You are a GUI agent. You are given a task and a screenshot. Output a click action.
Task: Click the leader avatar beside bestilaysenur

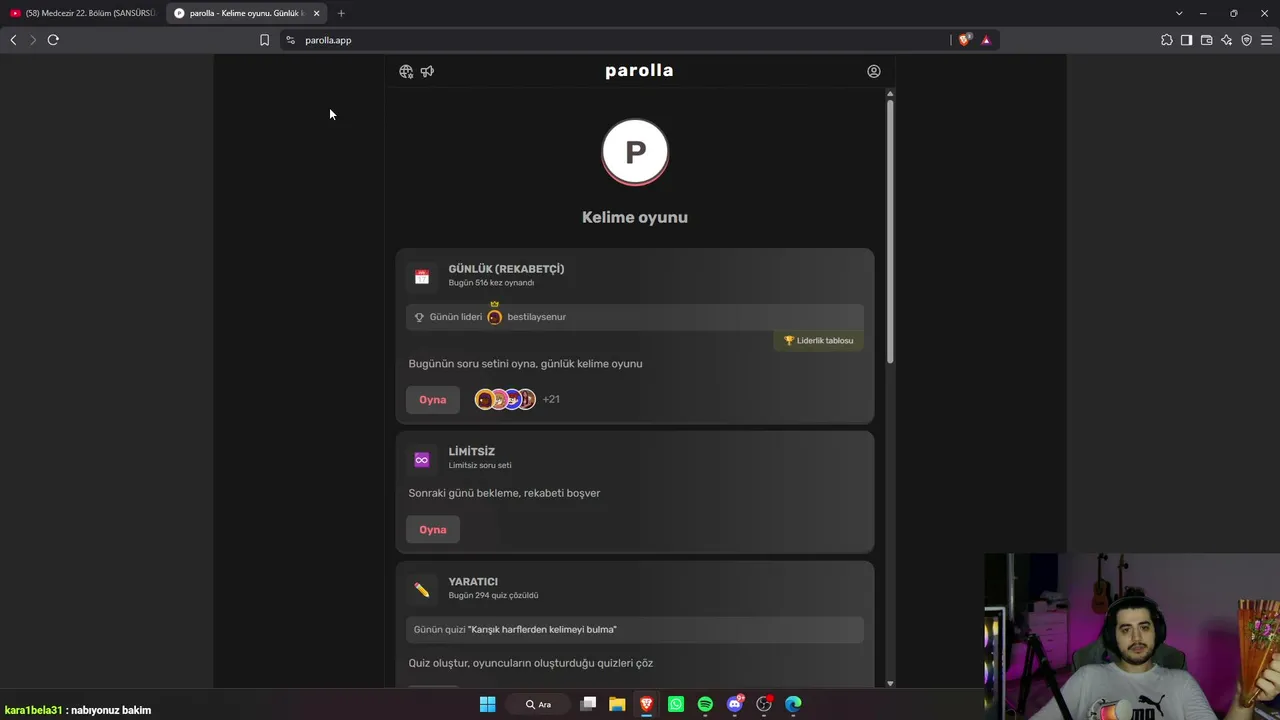(x=494, y=316)
